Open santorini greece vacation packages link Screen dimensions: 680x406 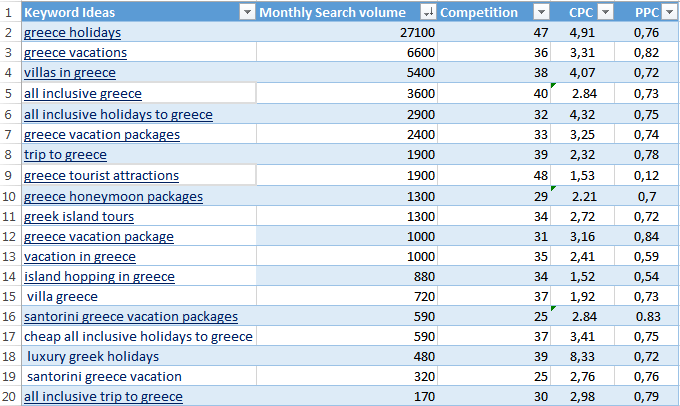130,316
